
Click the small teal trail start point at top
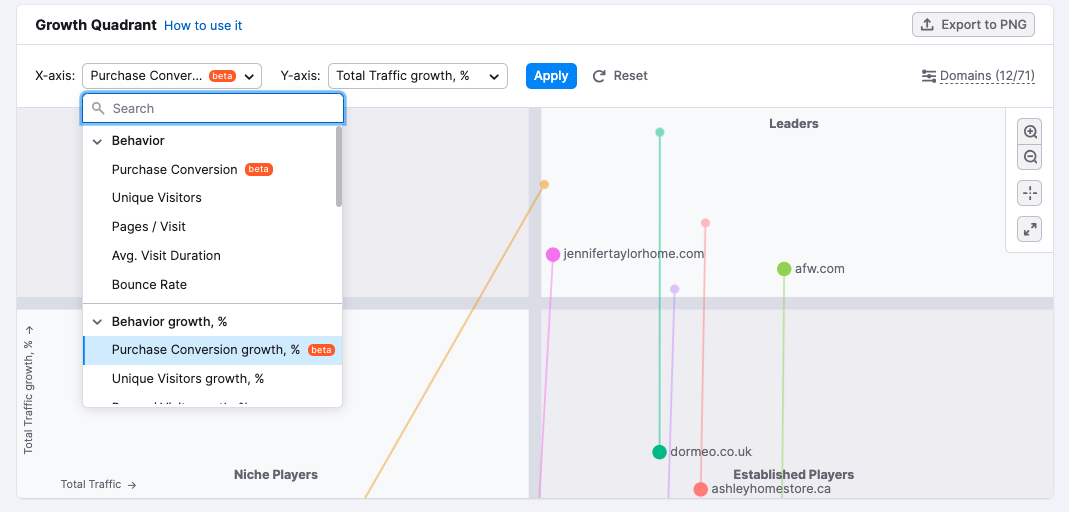[x=659, y=132]
